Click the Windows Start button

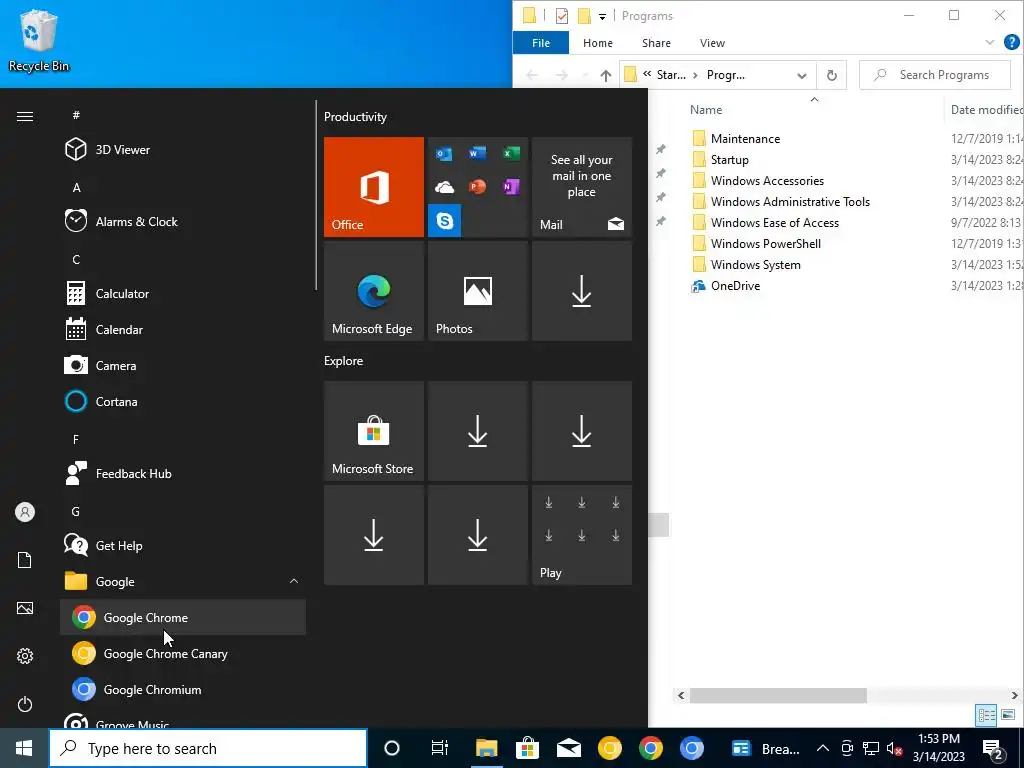pos(24,748)
